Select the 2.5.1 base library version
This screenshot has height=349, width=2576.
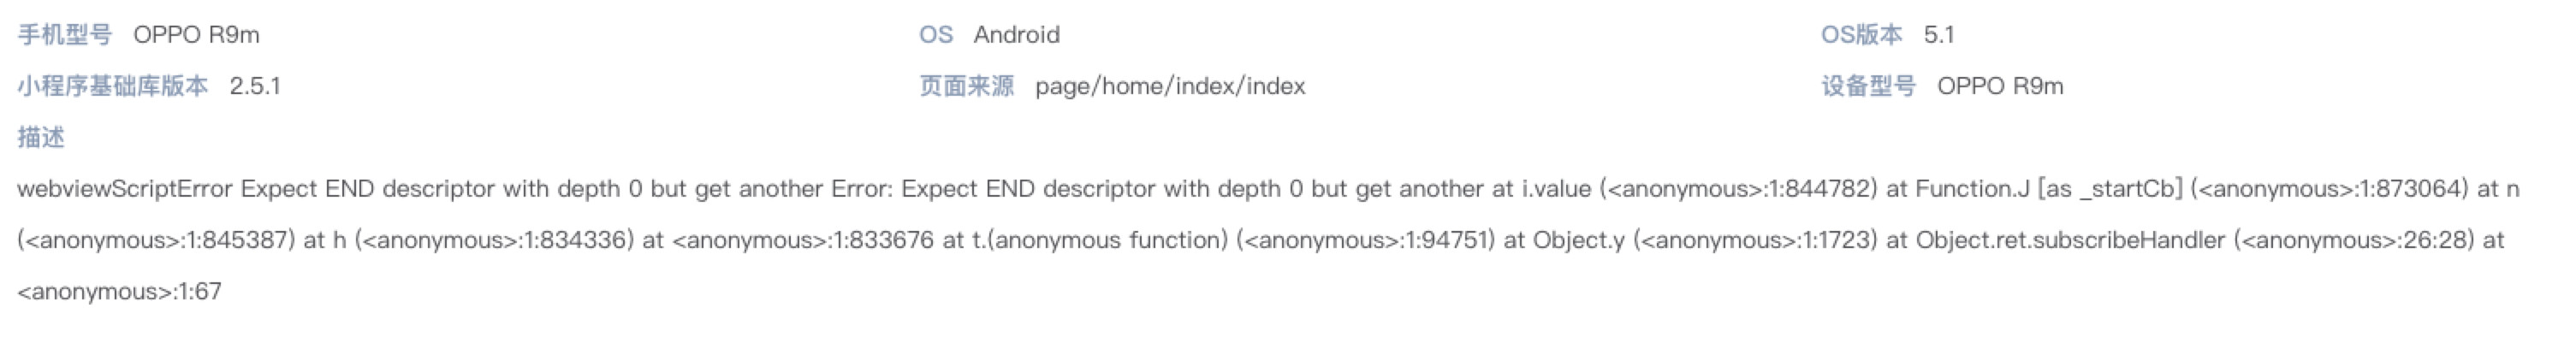pyautogui.click(x=255, y=86)
